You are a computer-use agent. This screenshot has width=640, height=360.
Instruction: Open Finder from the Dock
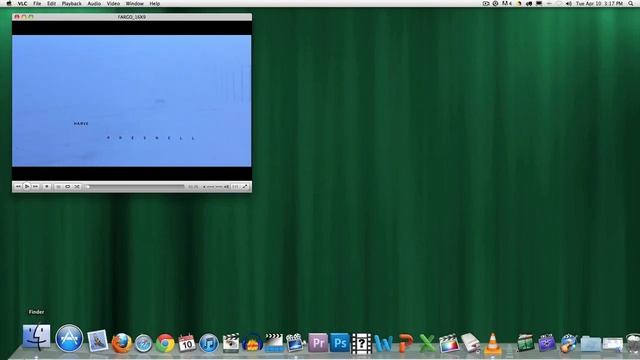click(36, 337)
